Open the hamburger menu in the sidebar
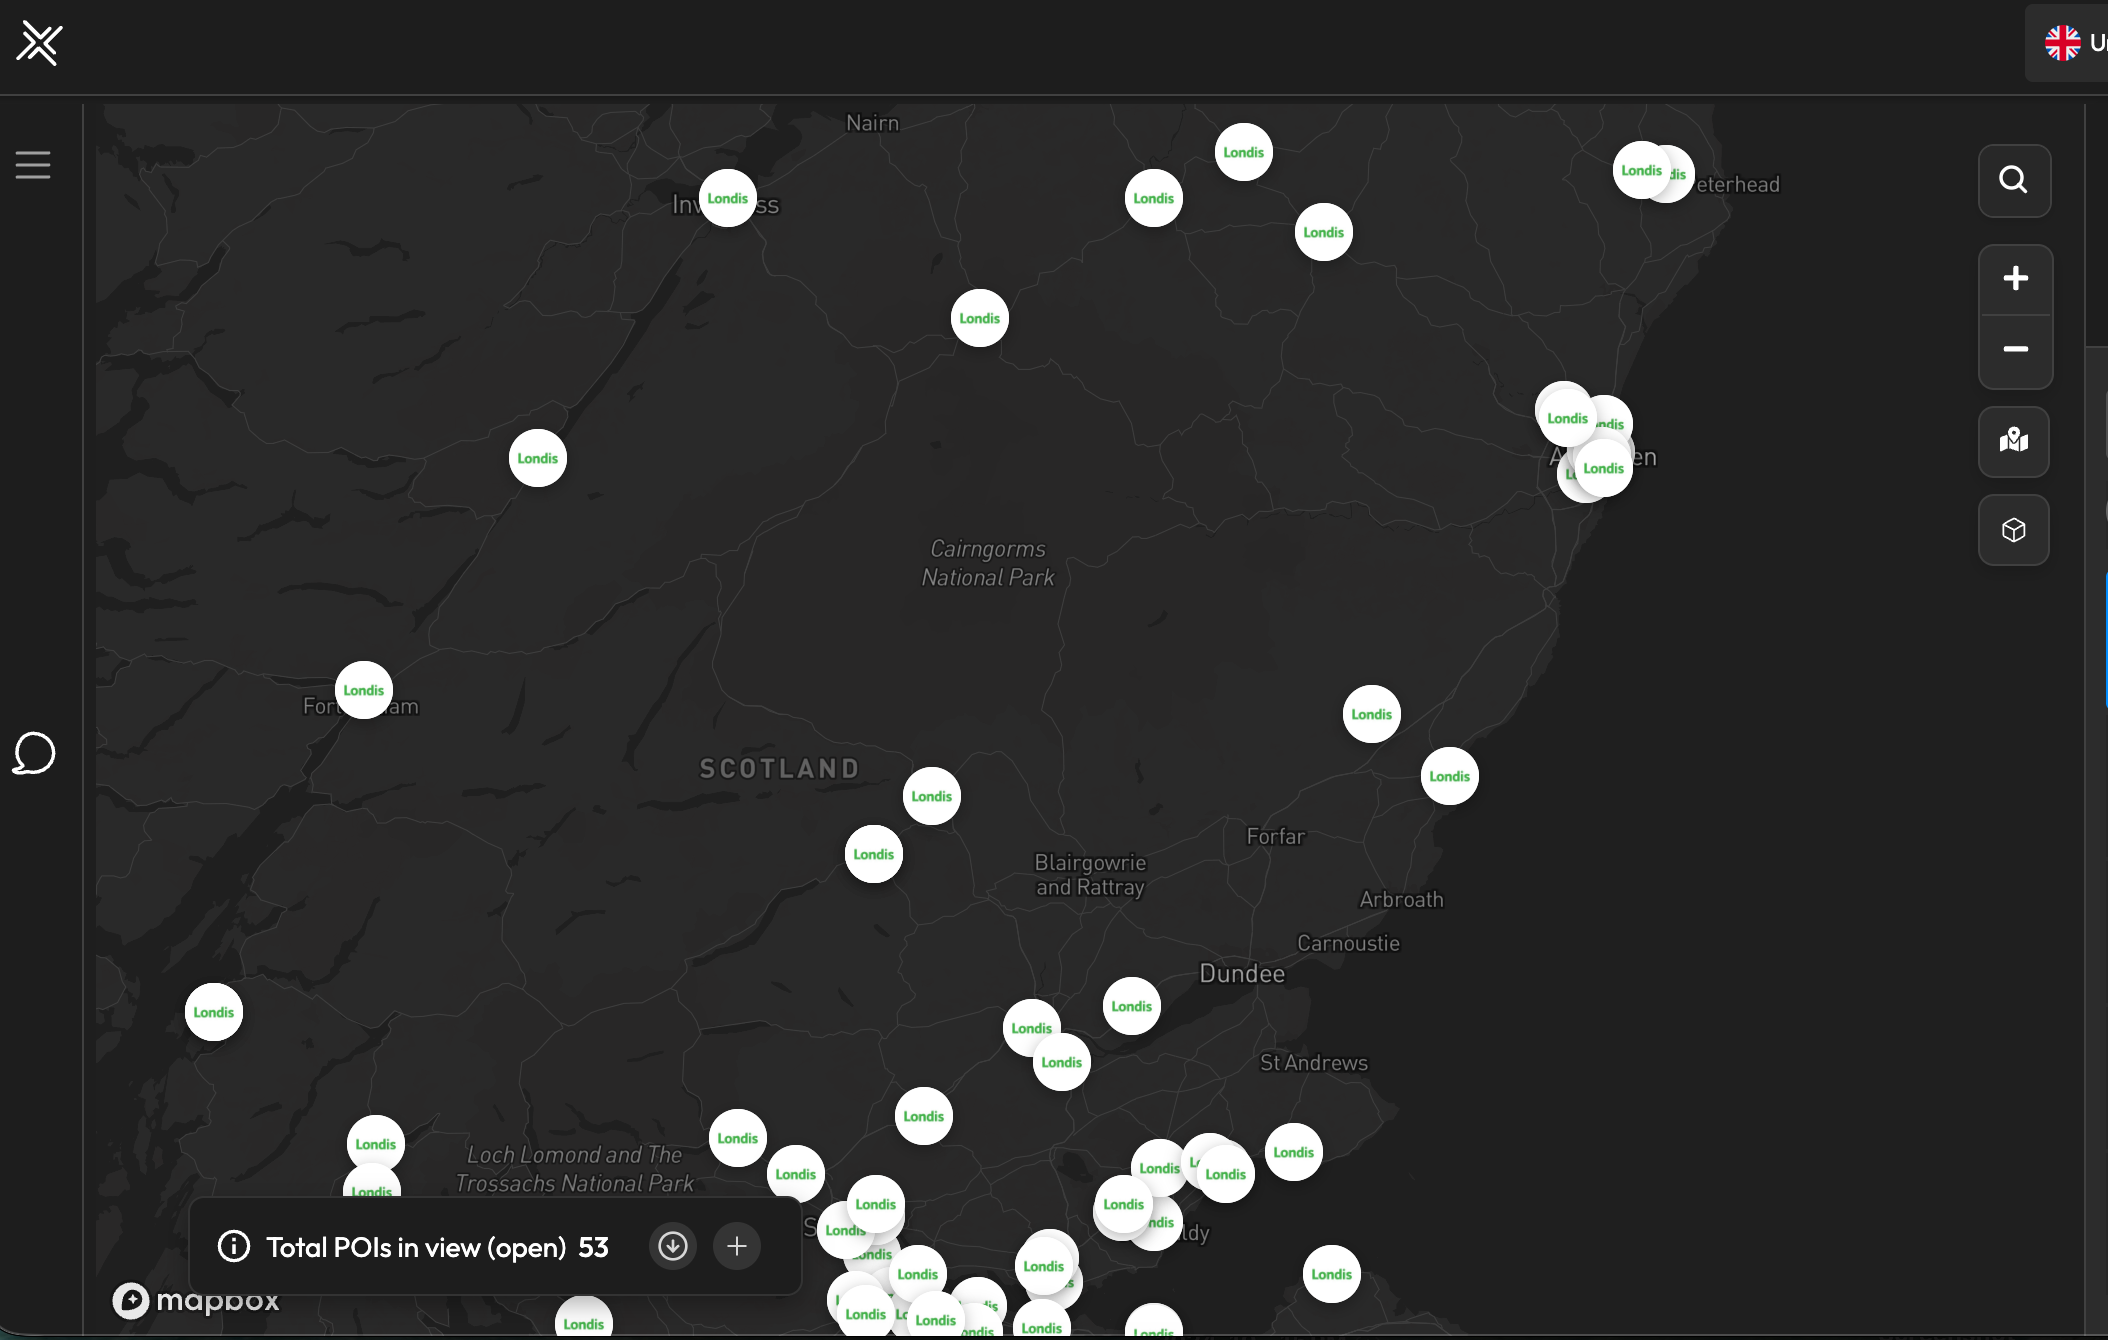 point(33,165)
